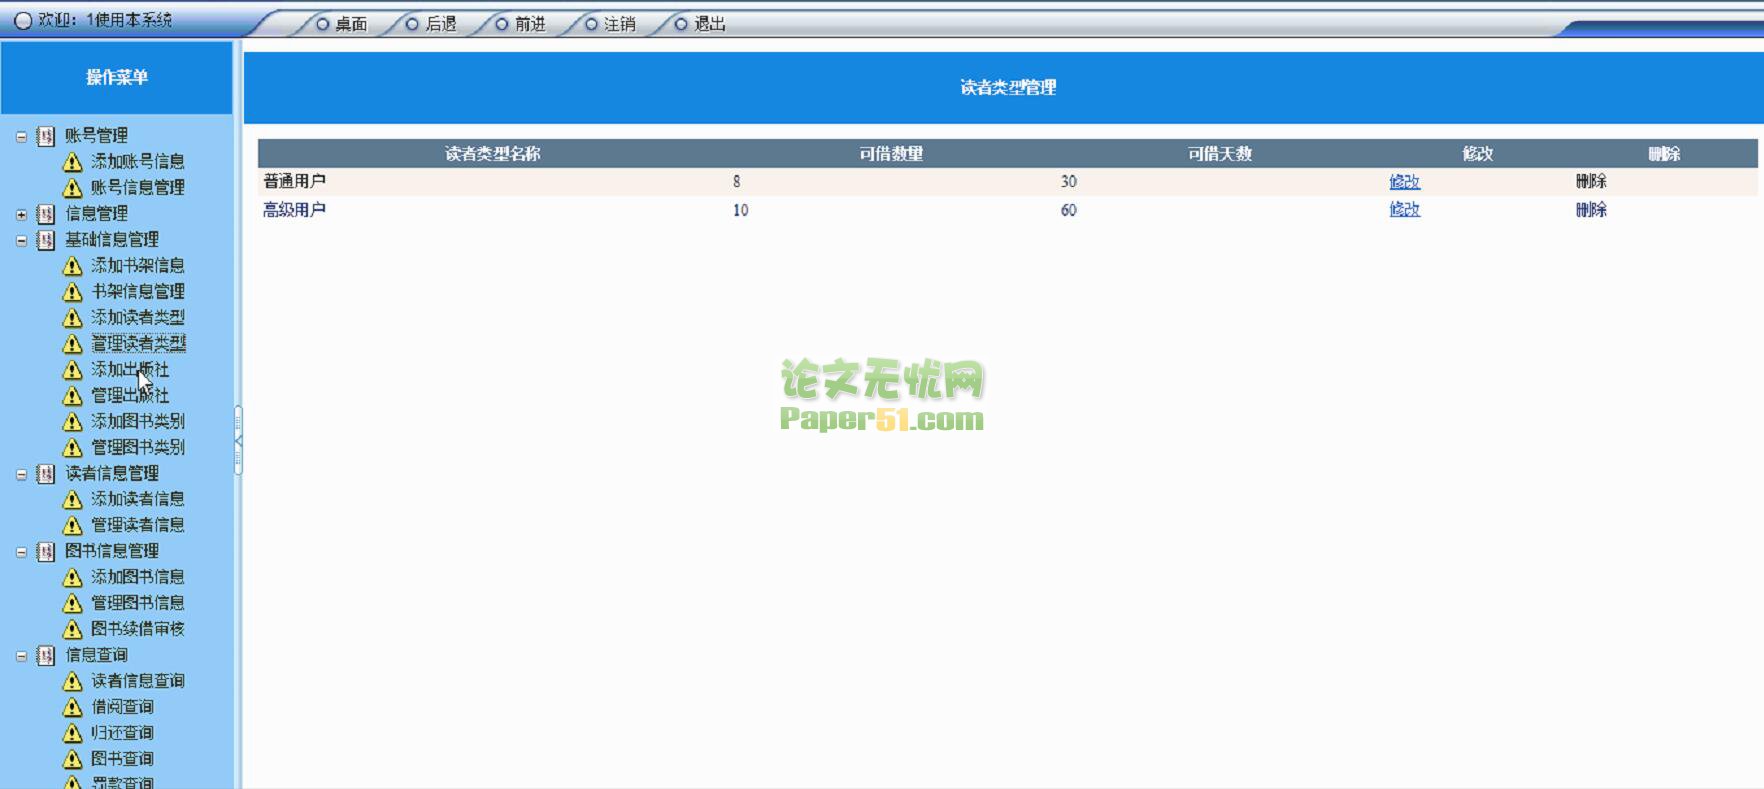Click the book icon beside 基础信息管理
Image resolution: width=1764 pixels, height=789 pixels.
45,240
